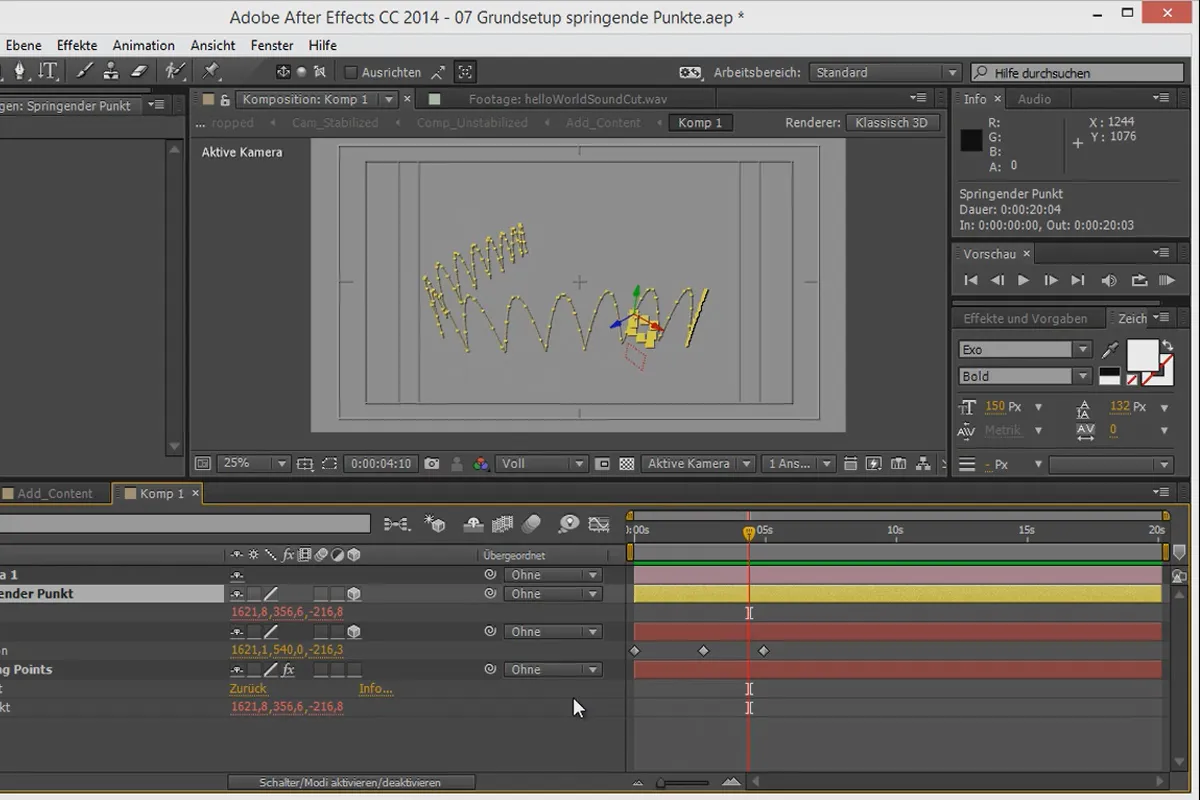Select the Roto Brush tool
The image size is (1200, 800).
coord(175,71)
